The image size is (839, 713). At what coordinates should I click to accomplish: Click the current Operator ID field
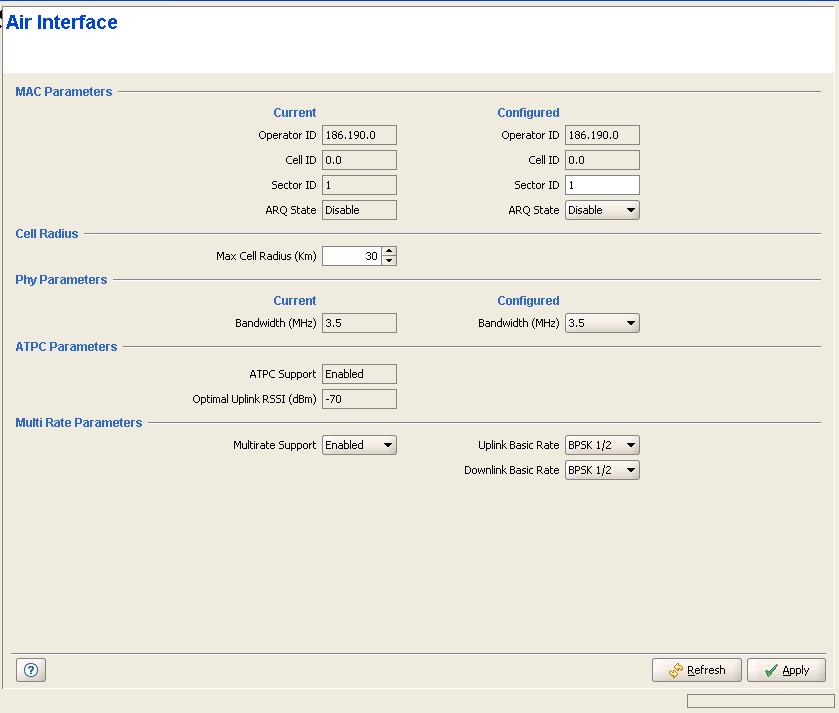[x=359, y=135]
